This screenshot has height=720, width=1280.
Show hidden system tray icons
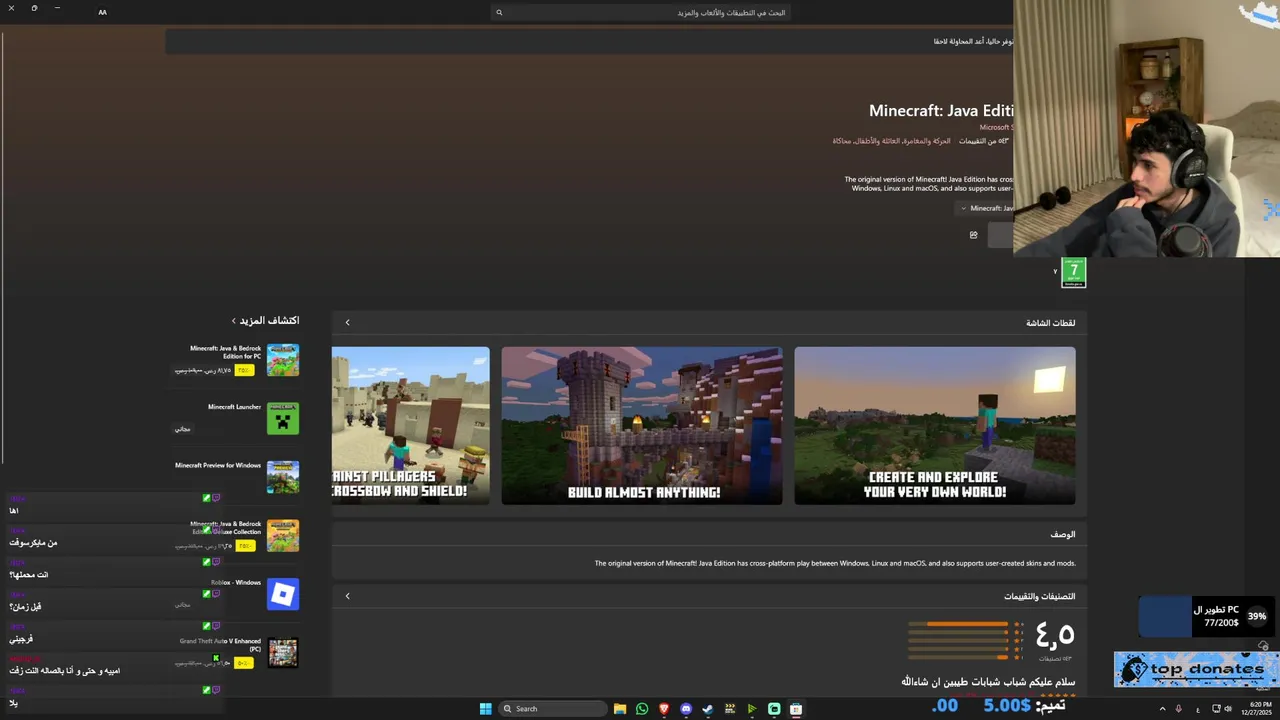[1162, 709]
